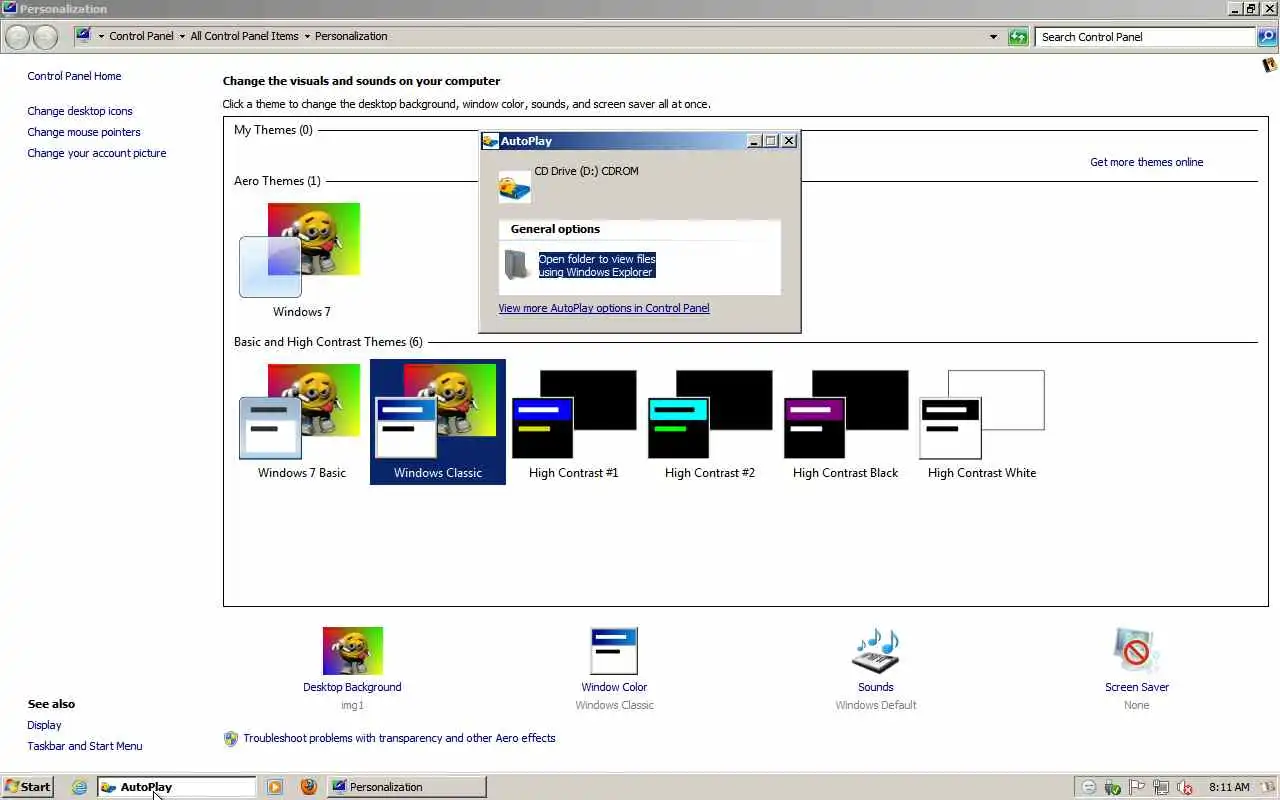1280x800 pixels.
Task: Close the AutoPlay dialog
Action: [x=789, y=141]
